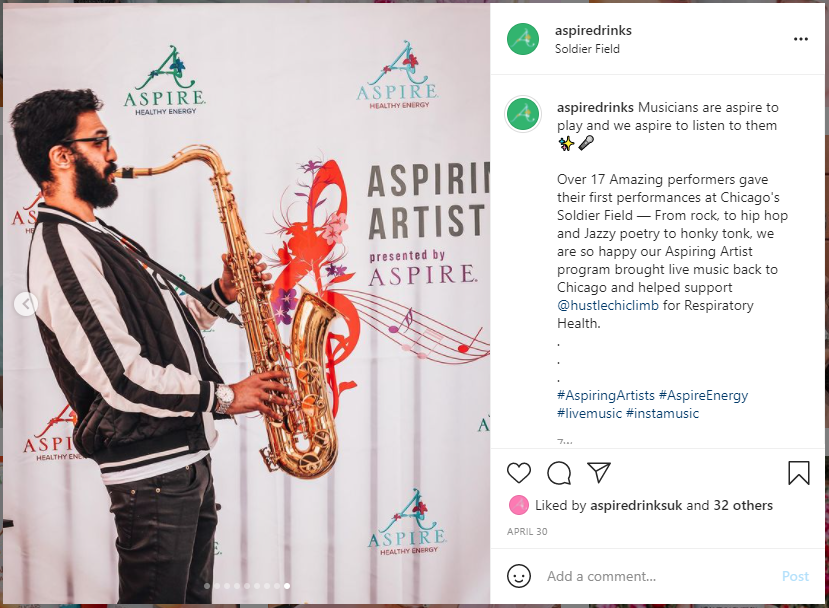Share post with paper plane icon
Viewport: 829px width, 608px height.
pyautogui.click(x=599, y=472)
